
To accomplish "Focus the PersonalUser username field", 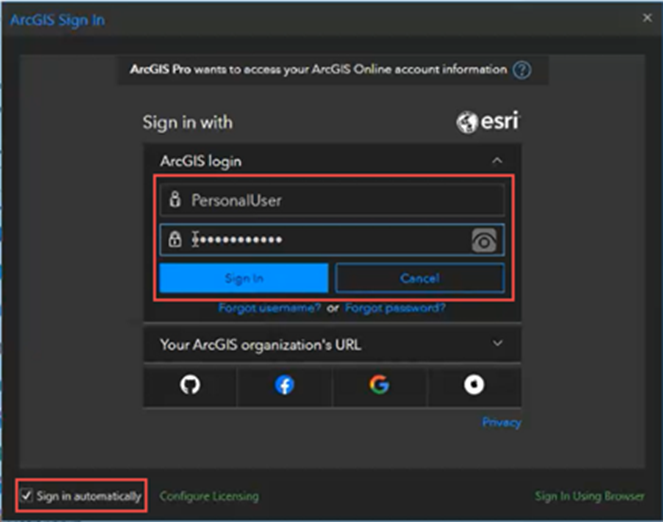I will [332, 200].
